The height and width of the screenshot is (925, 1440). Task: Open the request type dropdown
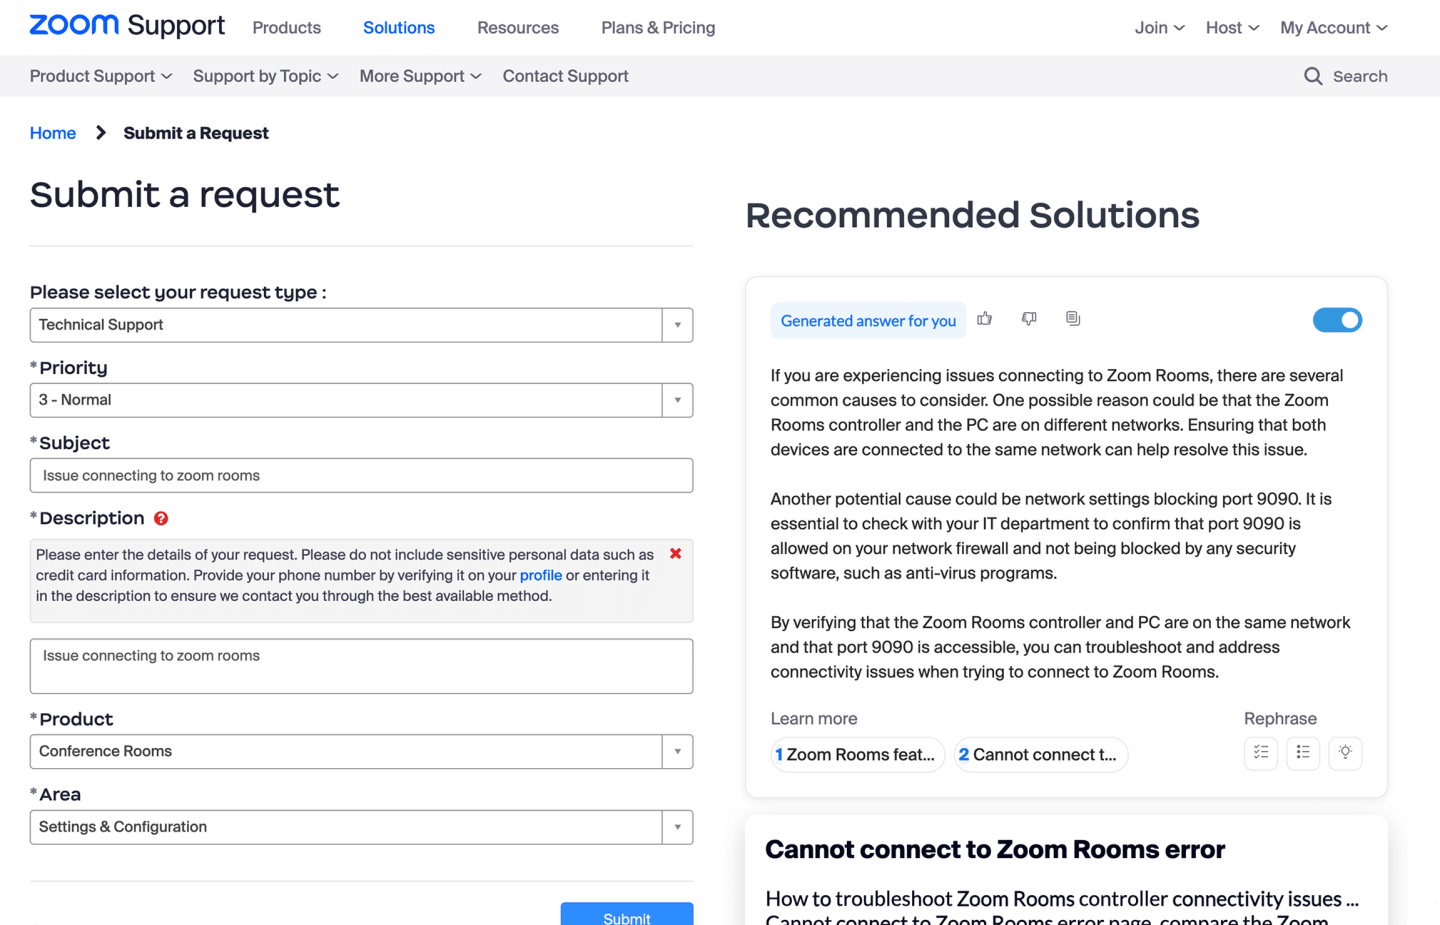pyautogui.click(x=677, y=325)
